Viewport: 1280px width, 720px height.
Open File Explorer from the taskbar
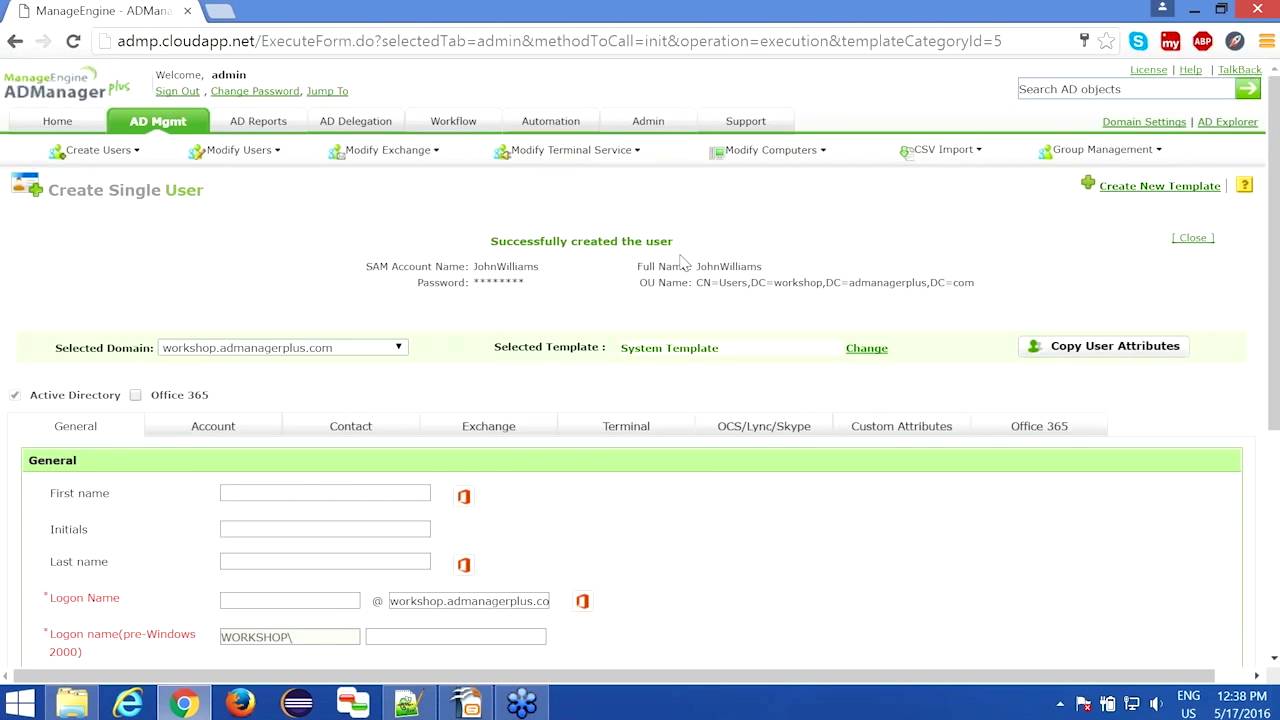pyautogui.click(x=72, y=703)
